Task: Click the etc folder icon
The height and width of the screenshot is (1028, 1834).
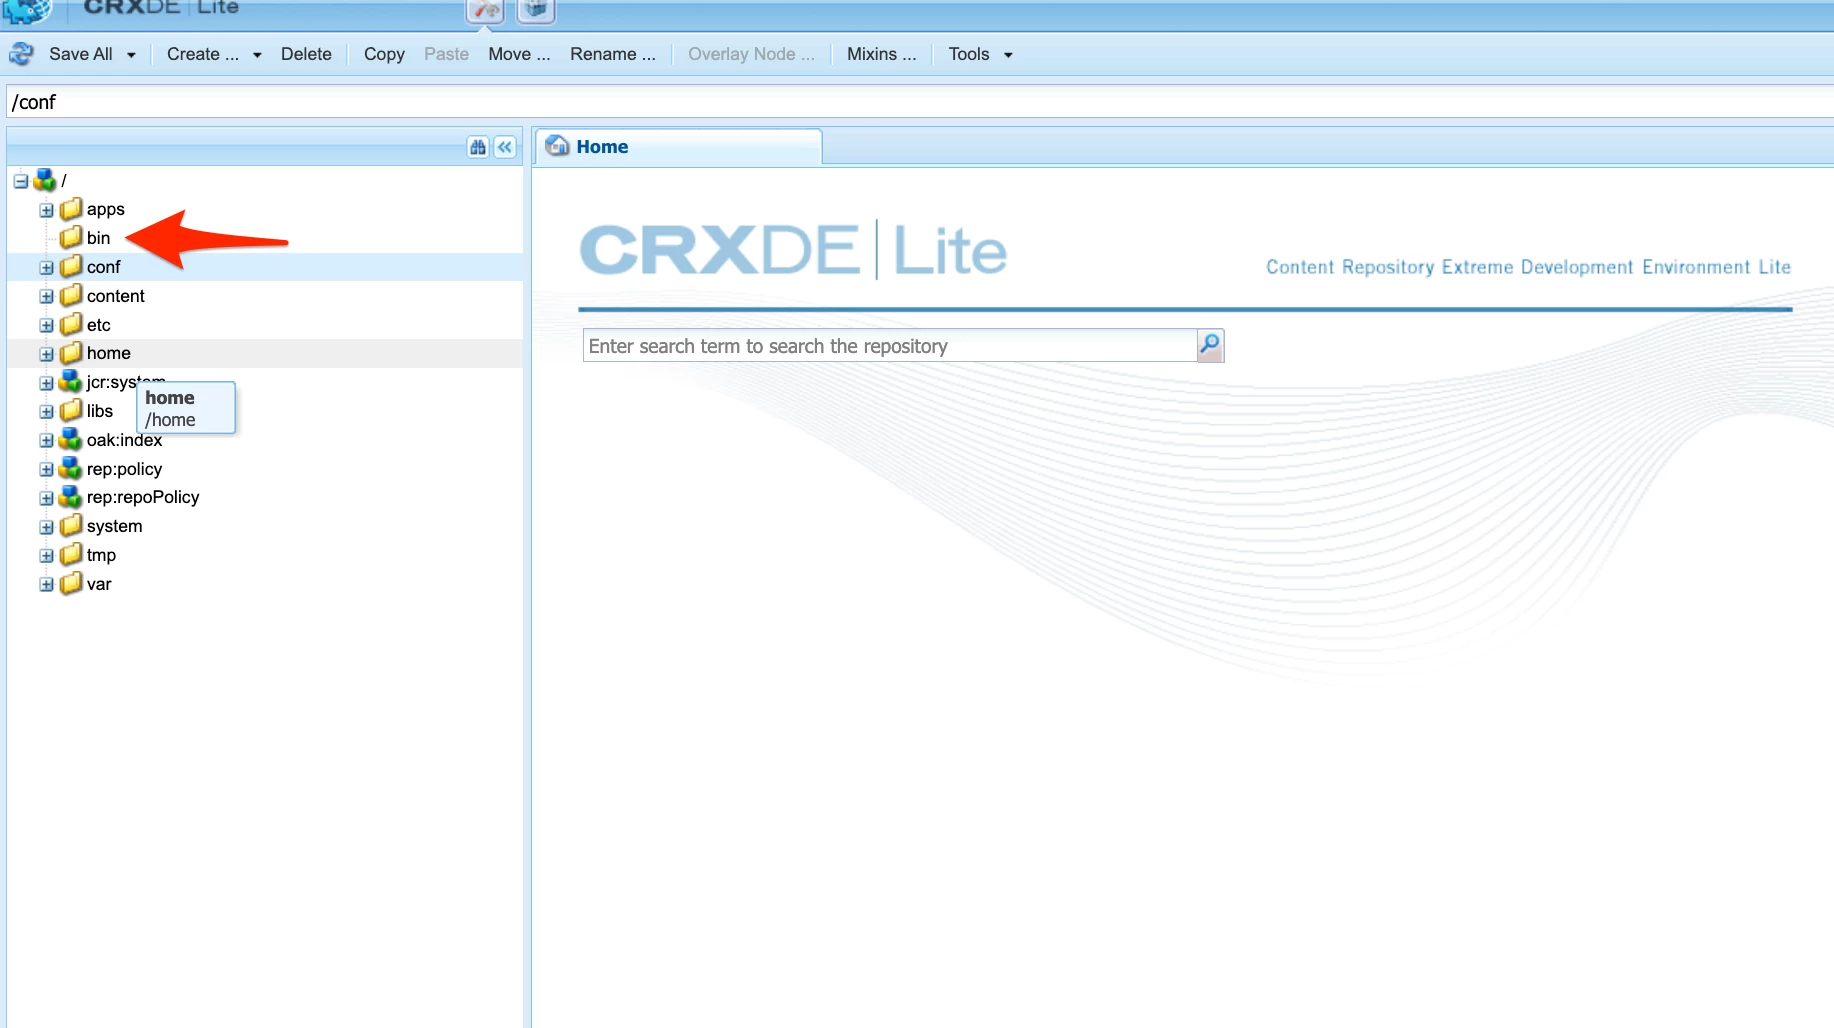Action: click(x=70, y=325)
